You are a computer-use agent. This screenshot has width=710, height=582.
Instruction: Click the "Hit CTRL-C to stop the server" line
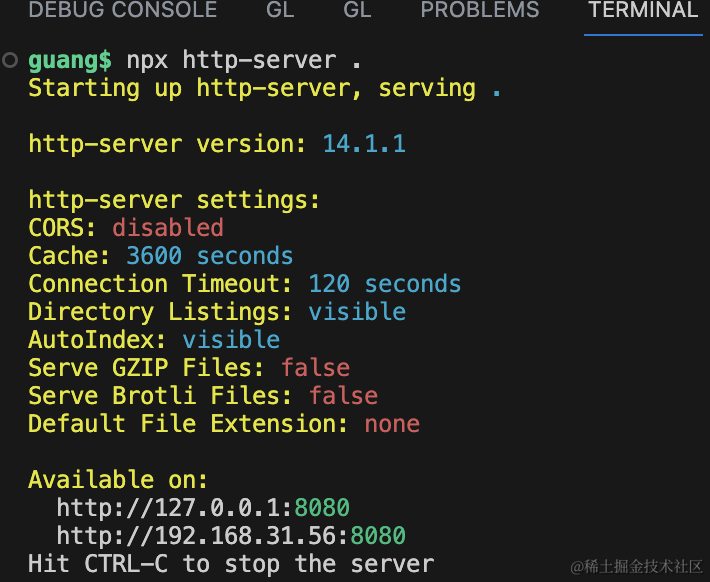[x=231, y=563]
